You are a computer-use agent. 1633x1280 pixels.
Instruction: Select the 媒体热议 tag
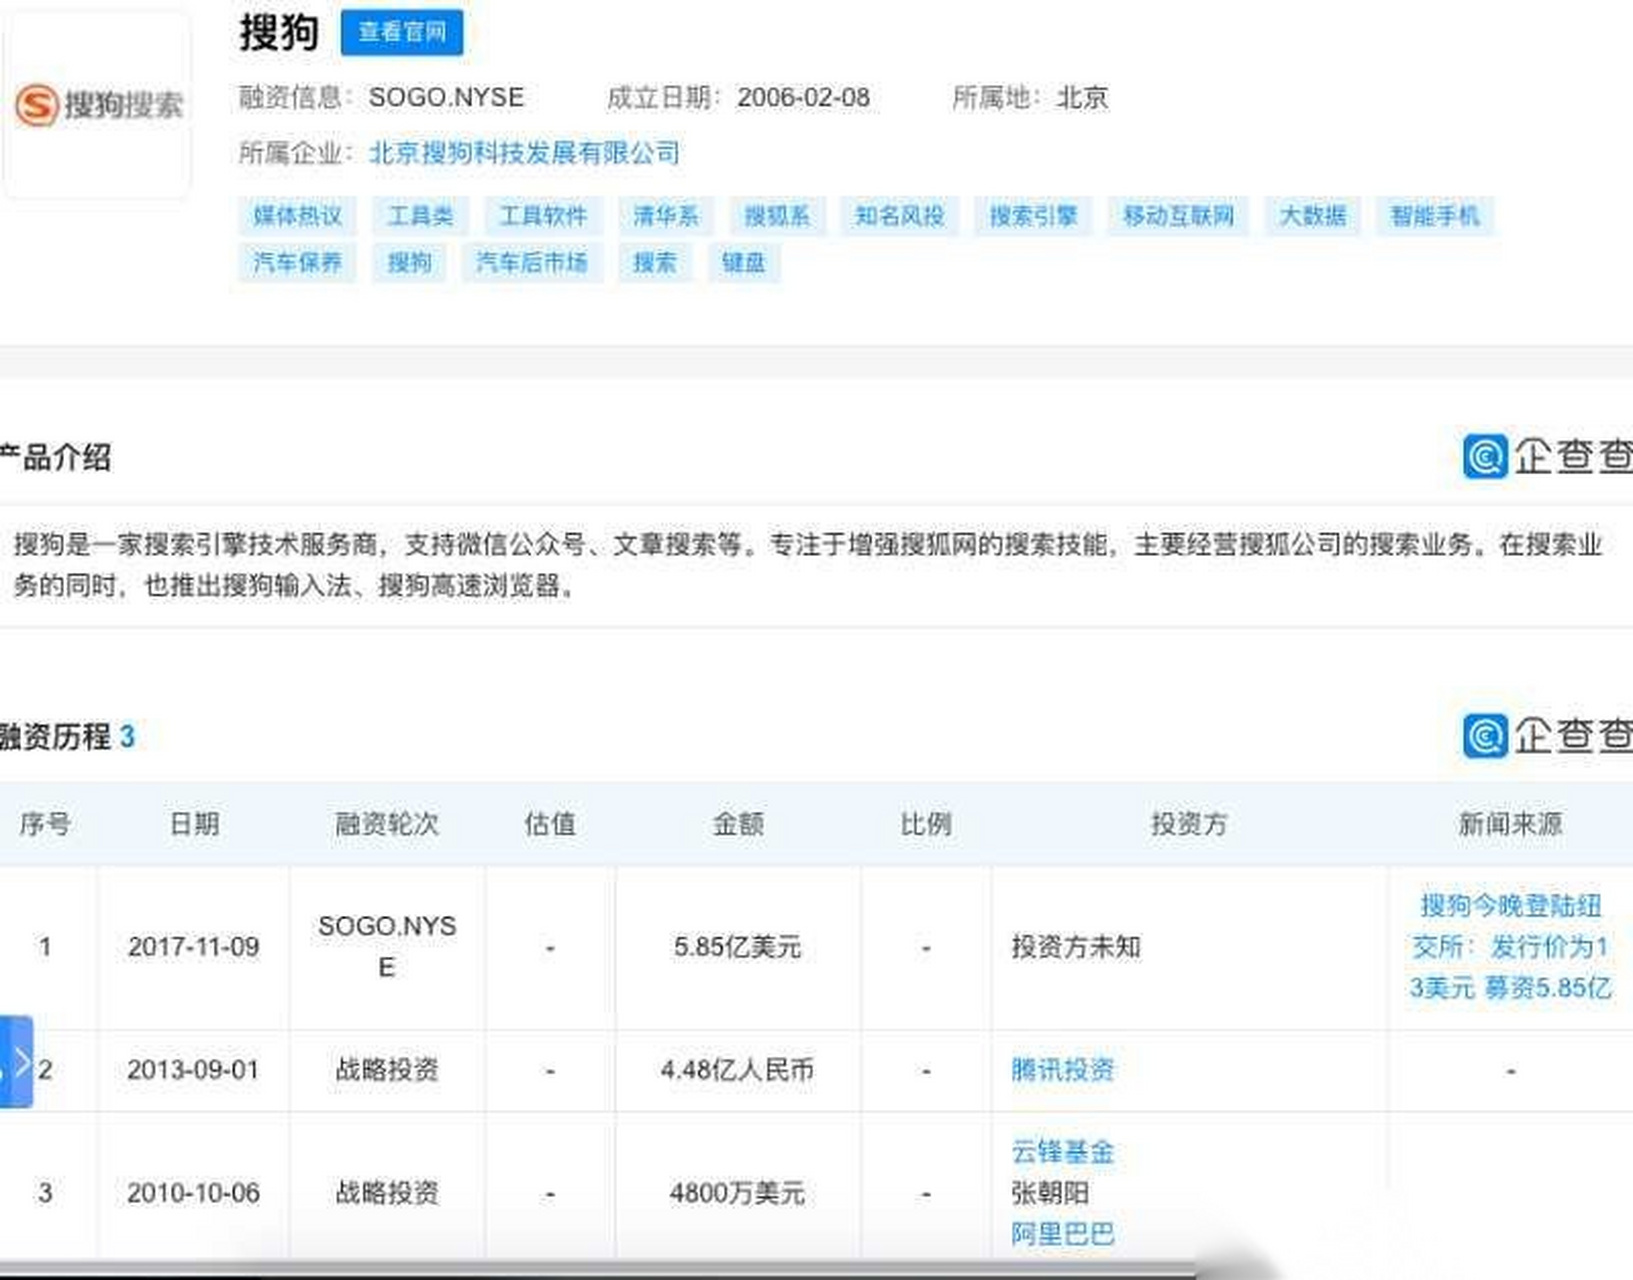[297, 216]
